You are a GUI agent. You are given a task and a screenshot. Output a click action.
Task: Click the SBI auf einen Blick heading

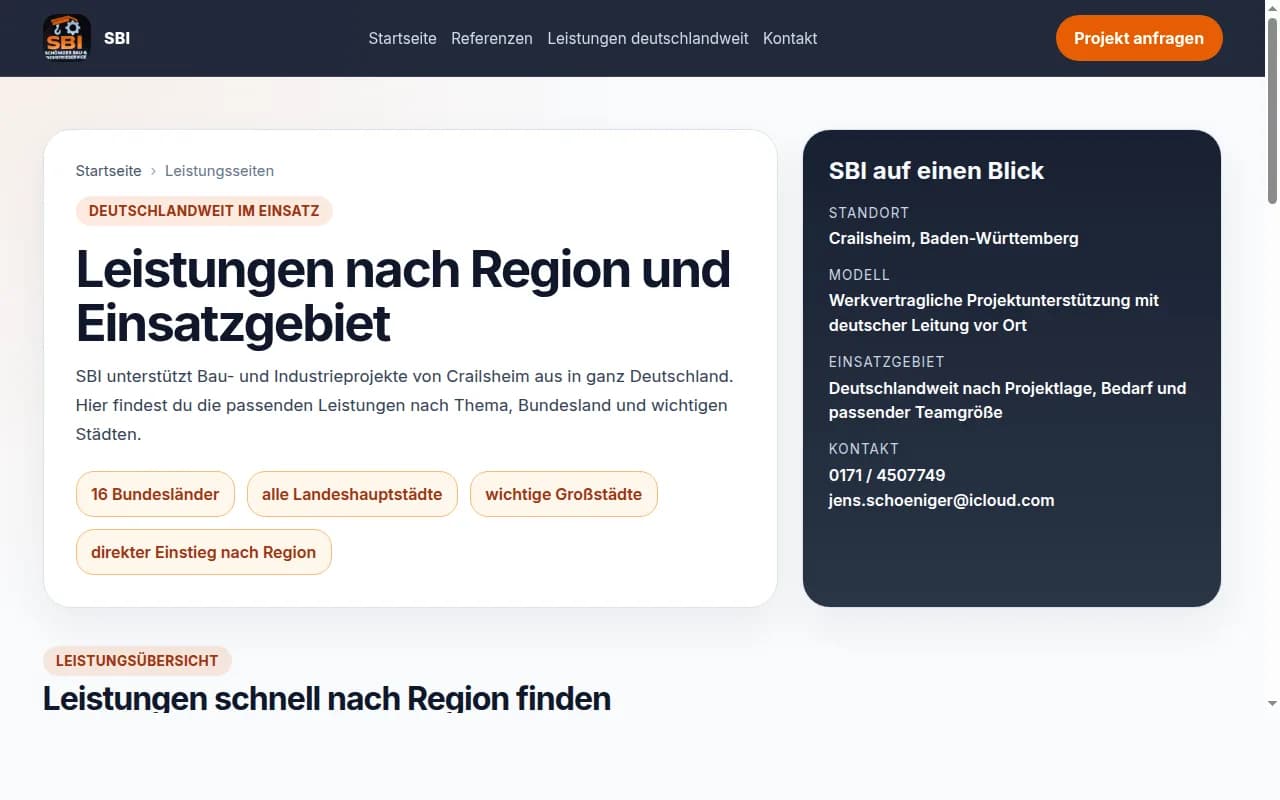click(x=936, y=171)
